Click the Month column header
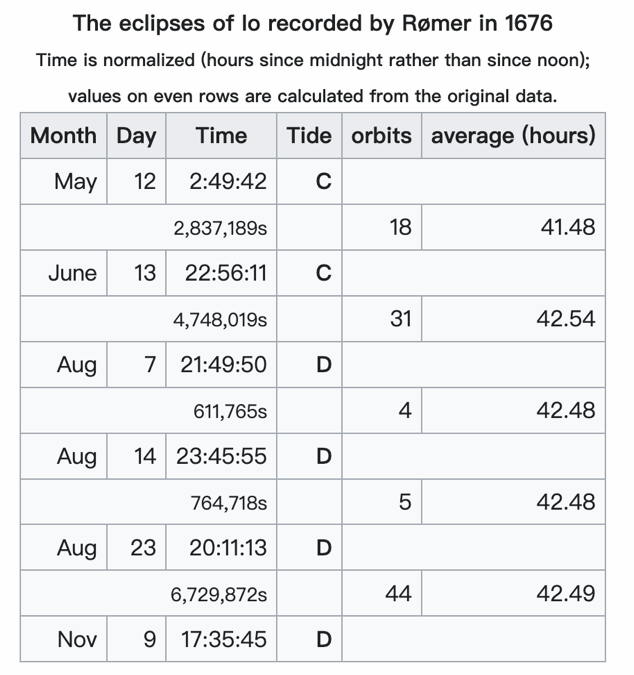This screenshot has width=634, height=675. 64,136
